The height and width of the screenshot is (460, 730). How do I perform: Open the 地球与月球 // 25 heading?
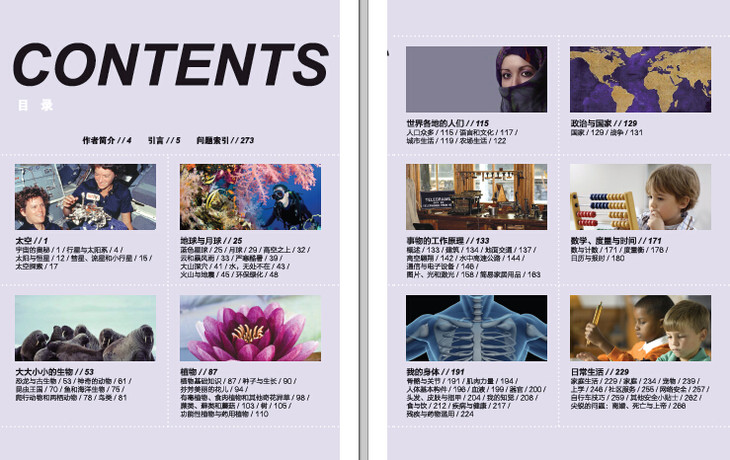click(211, 241)
